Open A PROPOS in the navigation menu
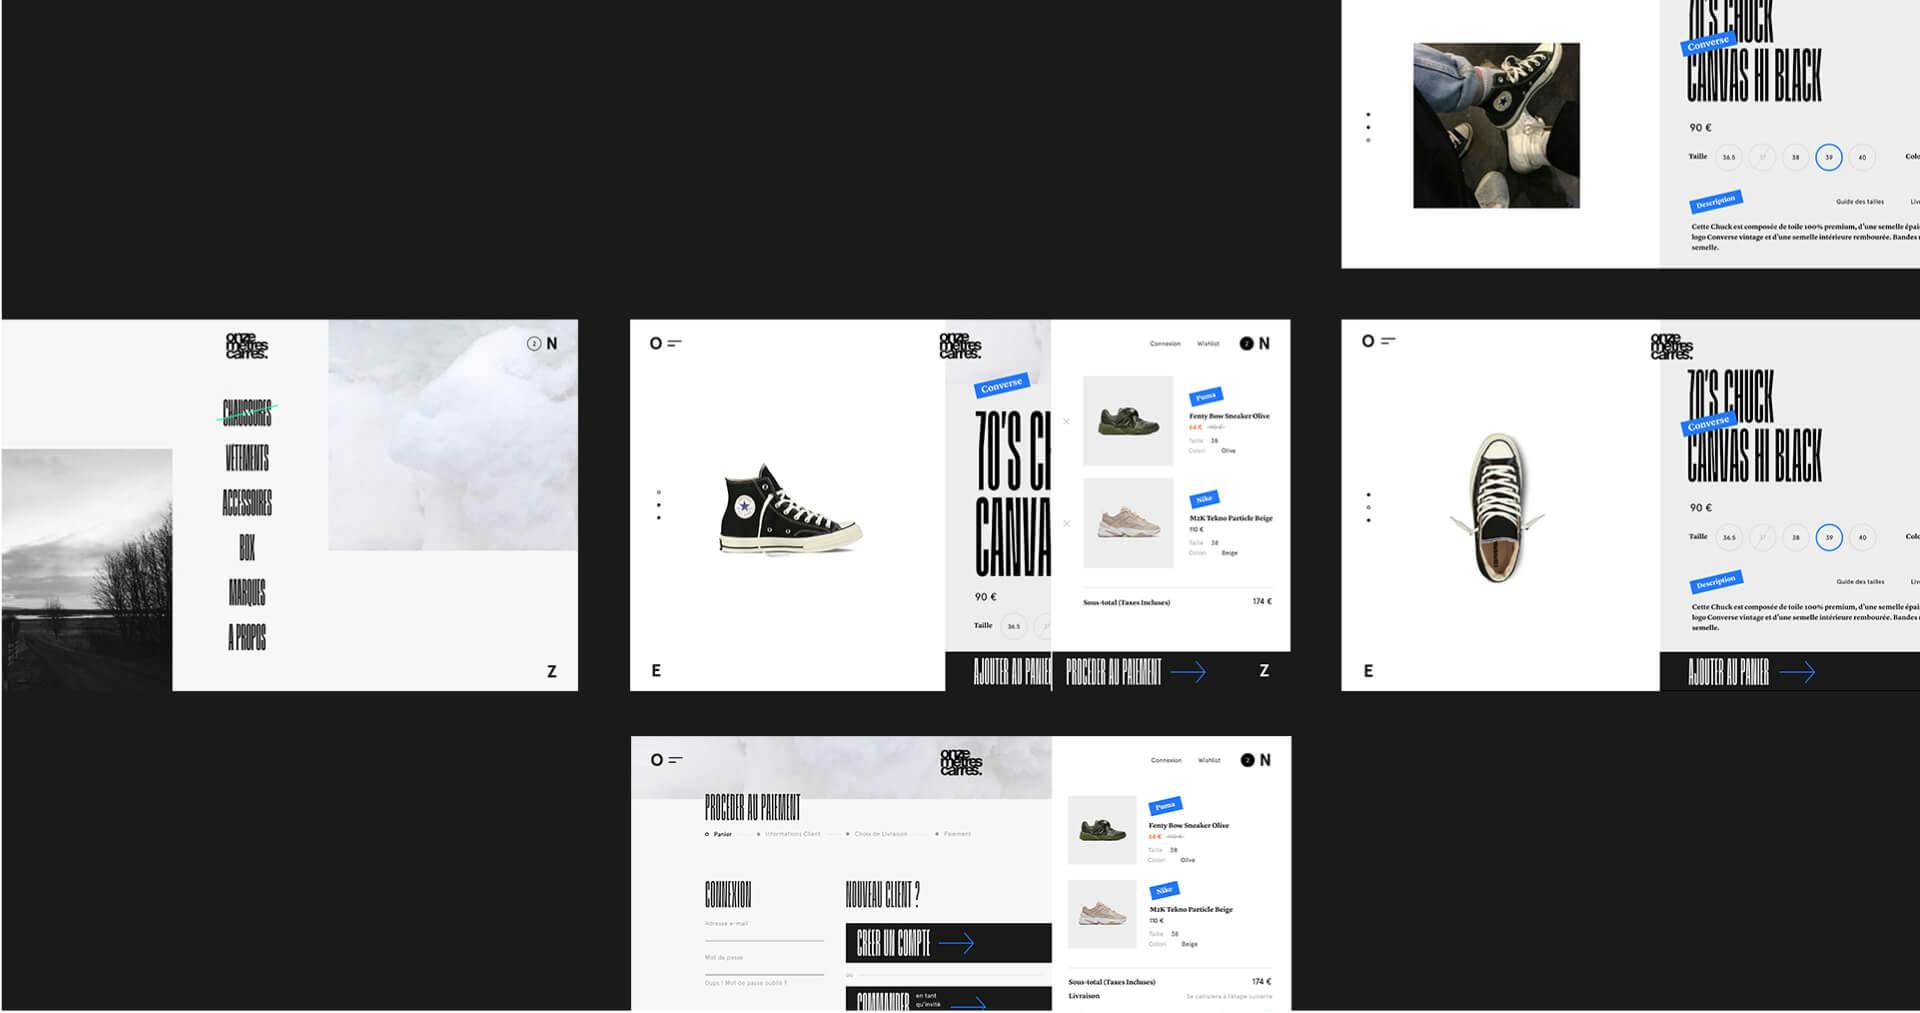Image resolution: width=1920 pixels, height=1013 pixels. click(247, 637)
